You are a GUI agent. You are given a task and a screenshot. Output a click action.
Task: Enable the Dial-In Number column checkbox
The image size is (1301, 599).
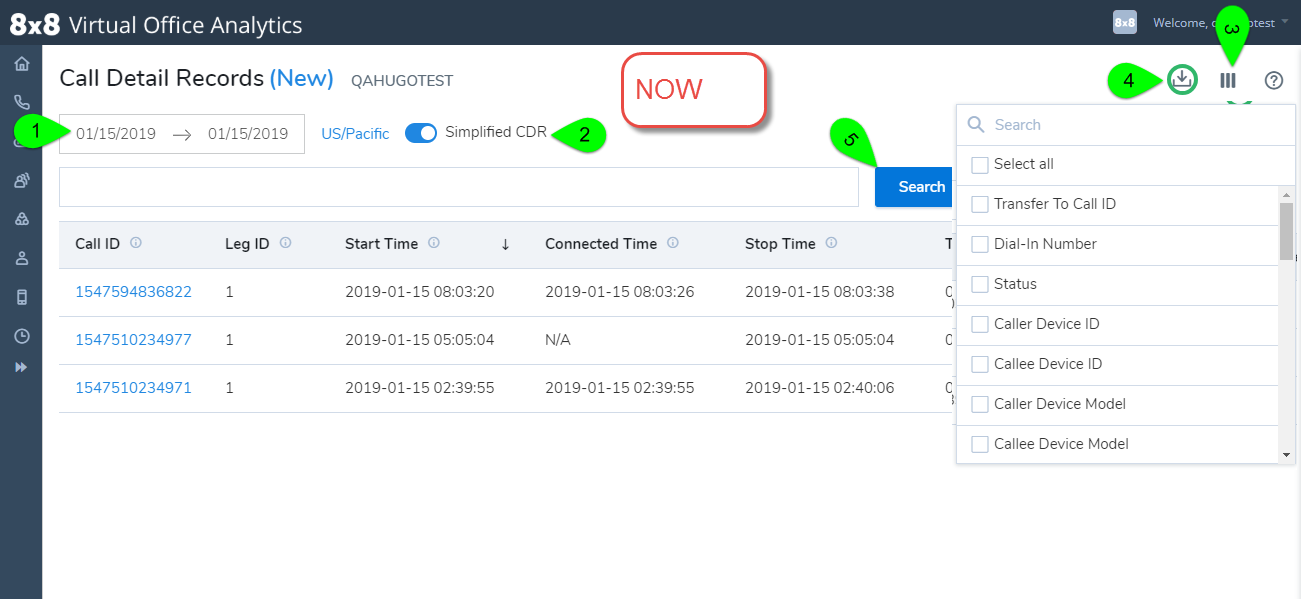979,244
